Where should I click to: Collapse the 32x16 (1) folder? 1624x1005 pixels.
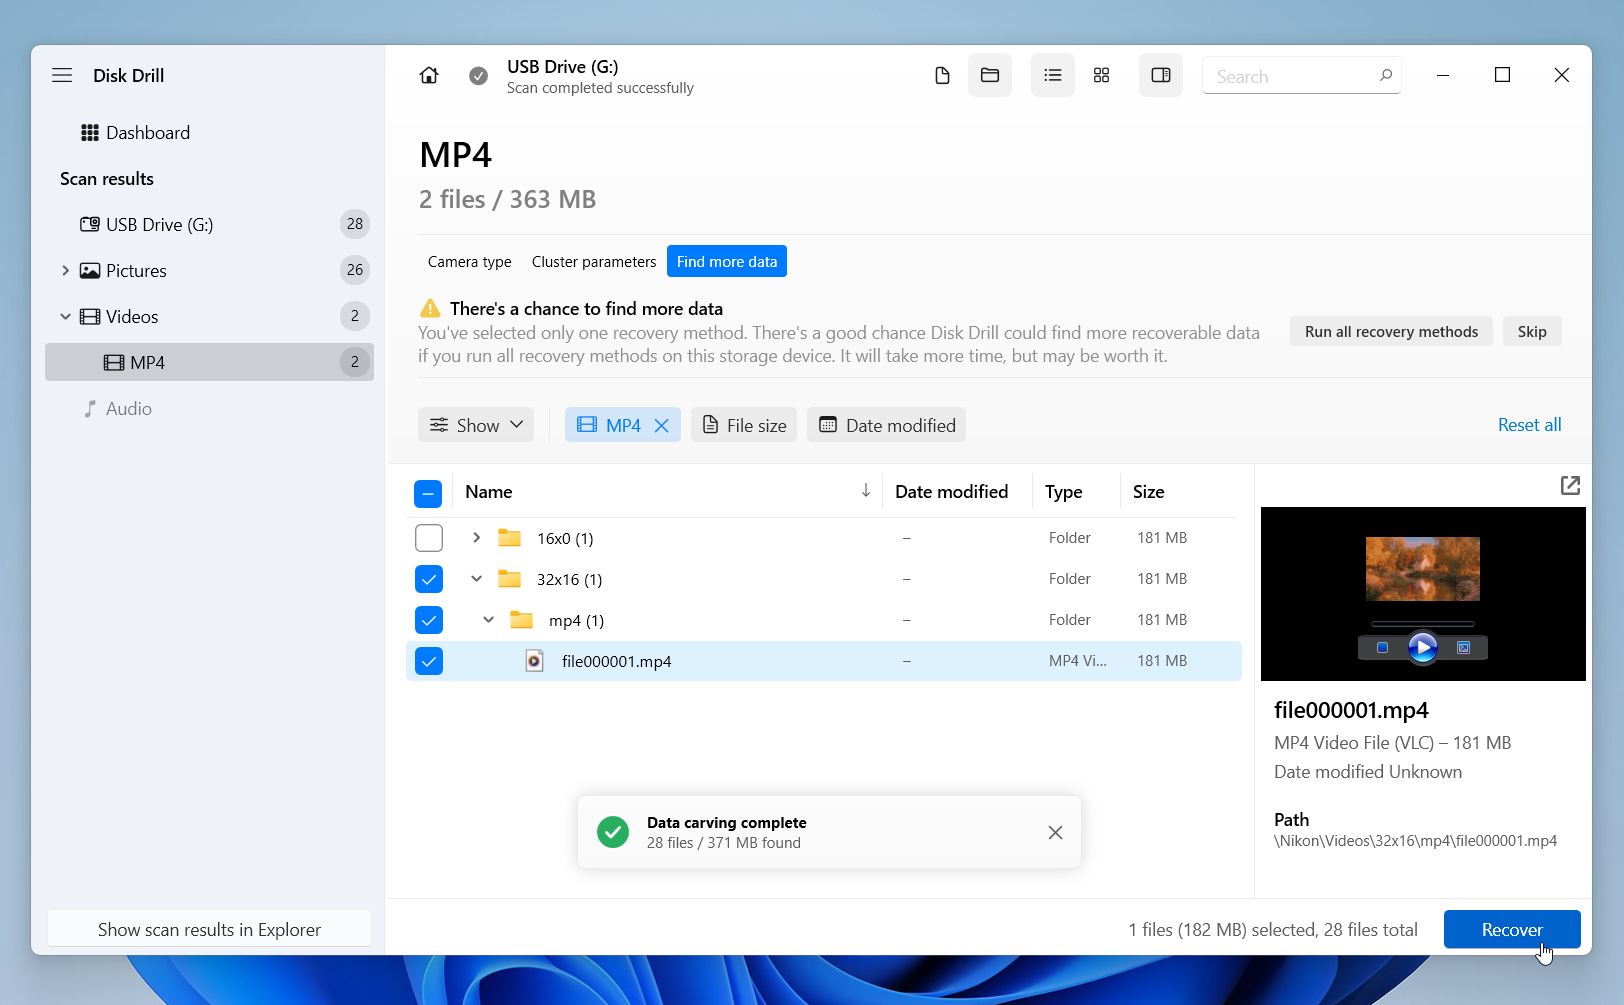tap(476, 578)
